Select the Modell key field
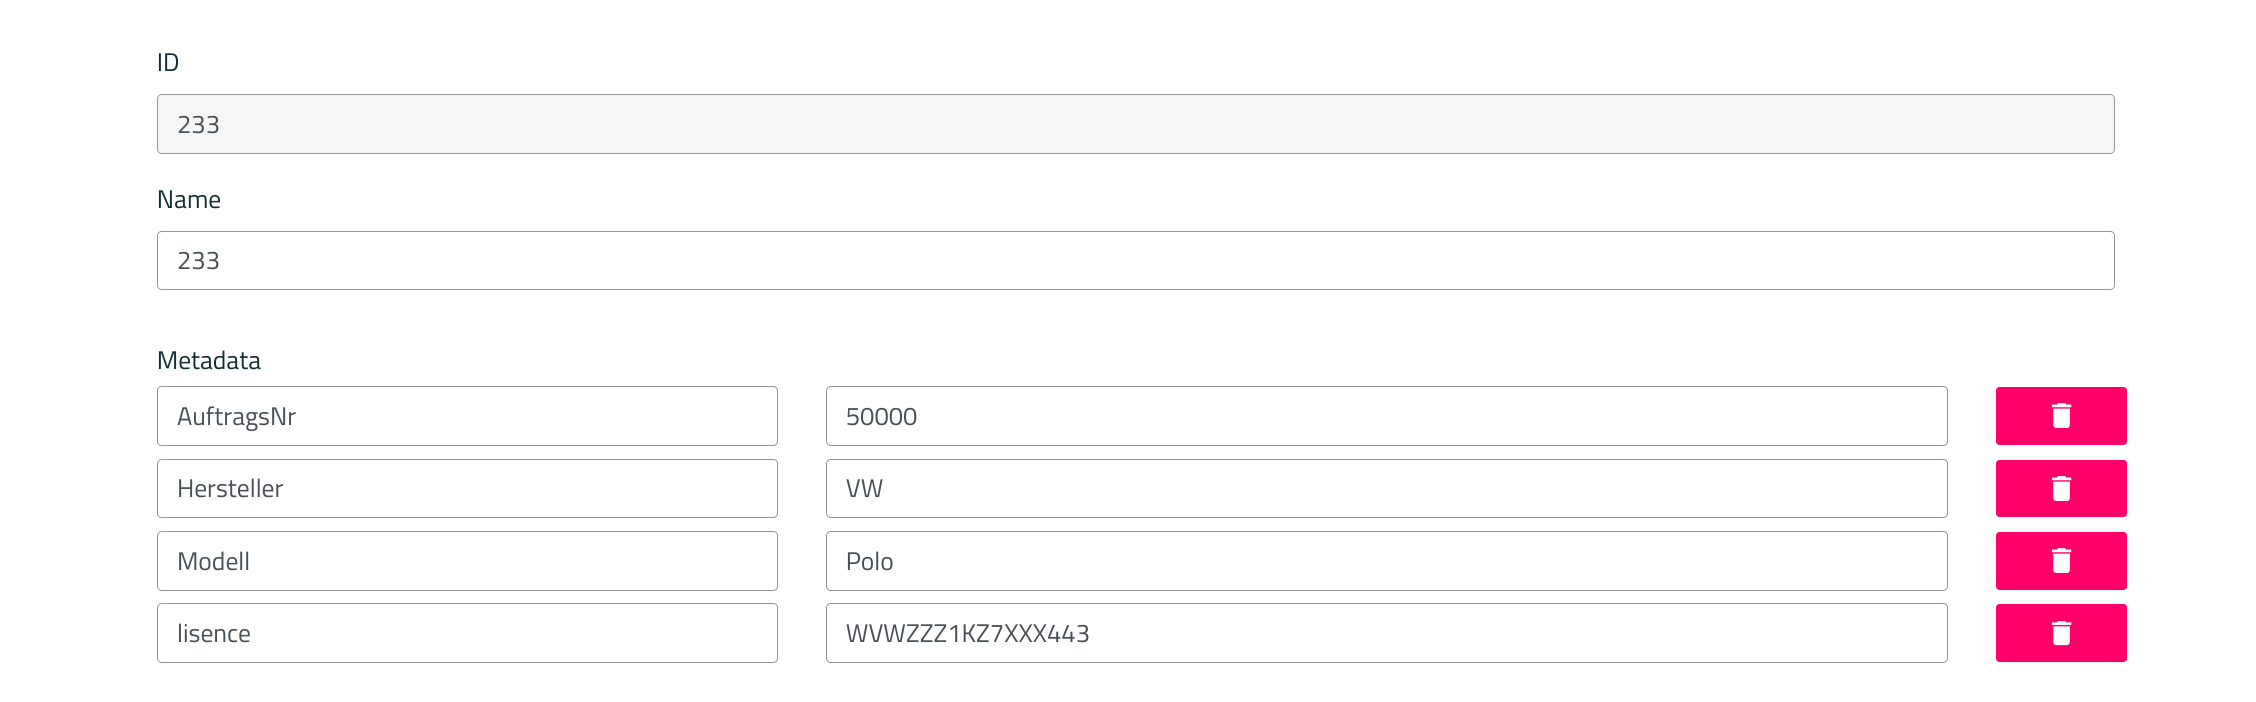 pyautogui.click(x=467, y=561)
